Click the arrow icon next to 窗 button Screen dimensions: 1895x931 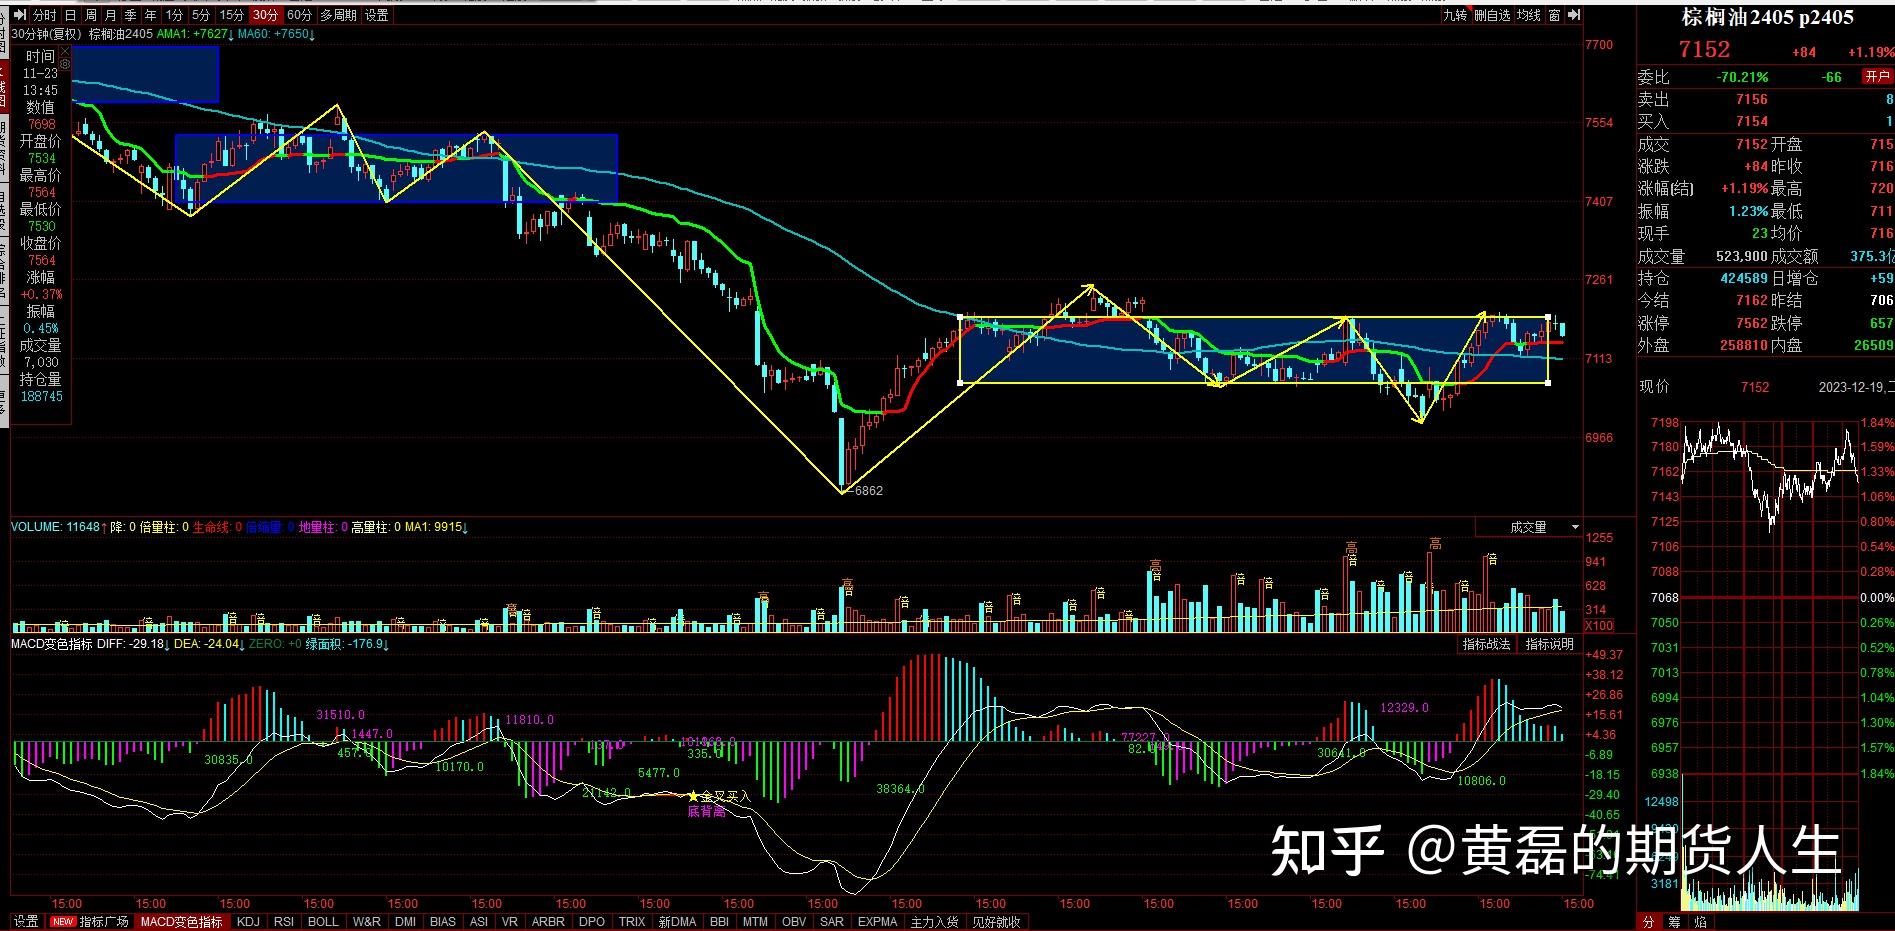[1574, 15]
